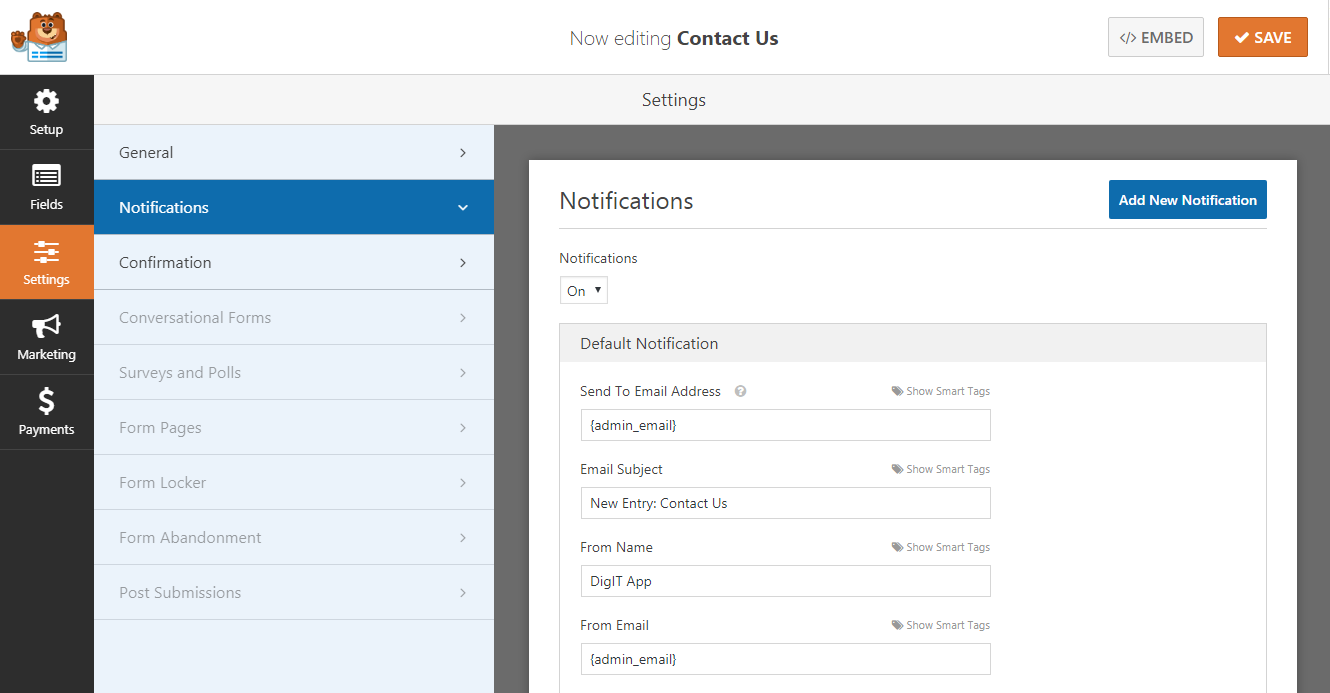1330x693 pixels.
Task: Click the help icon beside Send To Email Address
Action: click(x=741, y=391)
